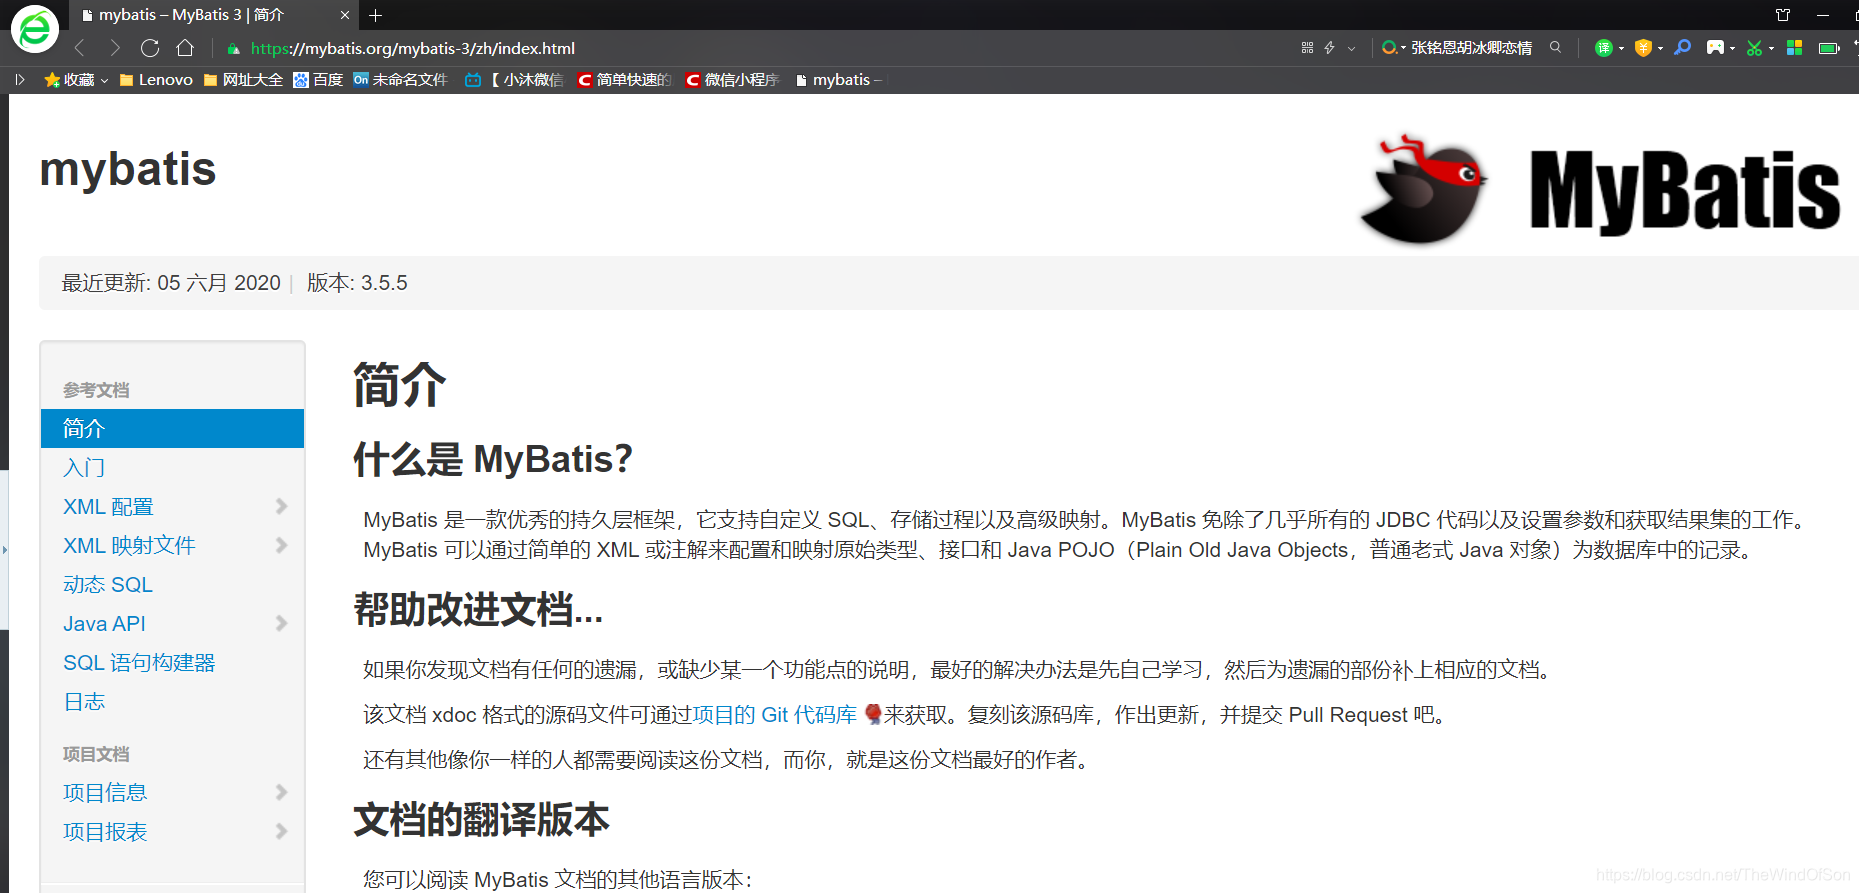Click the blue key password icon
This screenshot has height=893, width=1859.
point(1683,47)
